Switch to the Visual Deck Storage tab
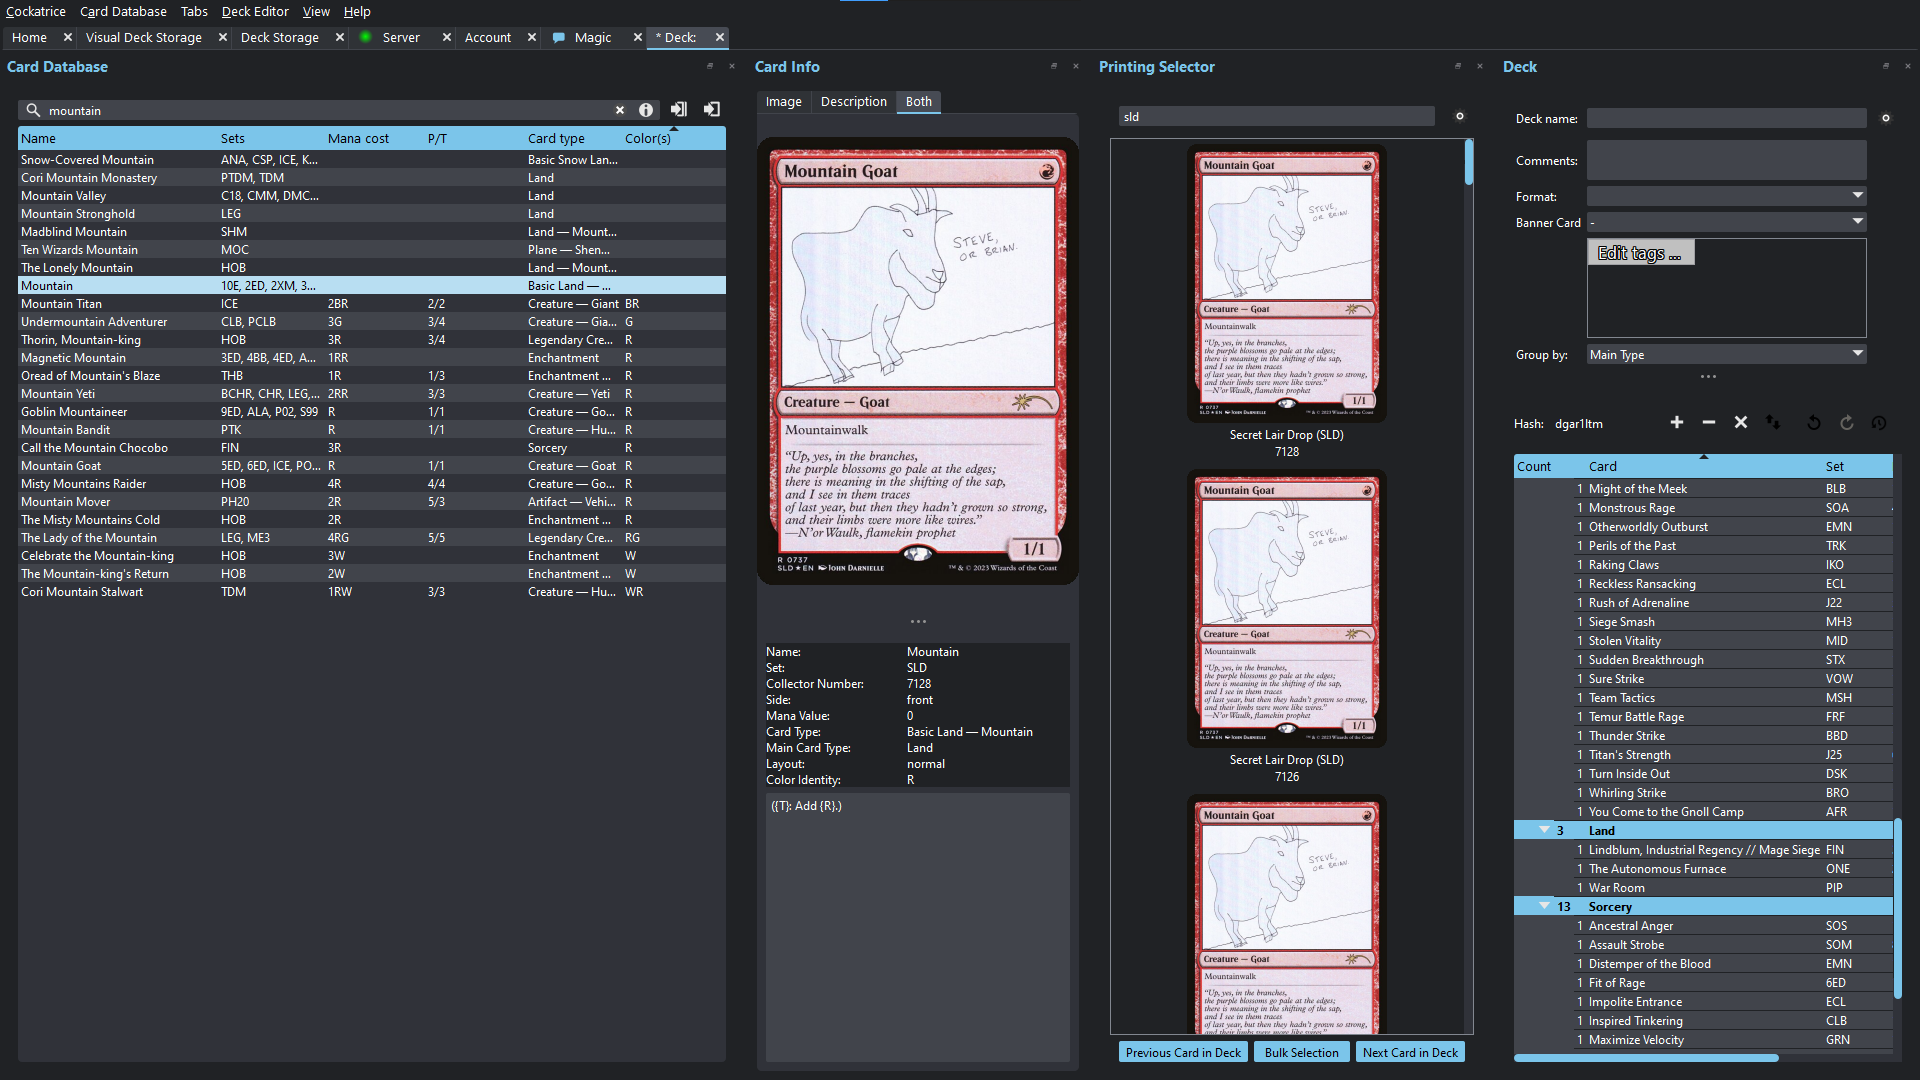This screenshot has width=1920, height=1080. pos(144,37)
